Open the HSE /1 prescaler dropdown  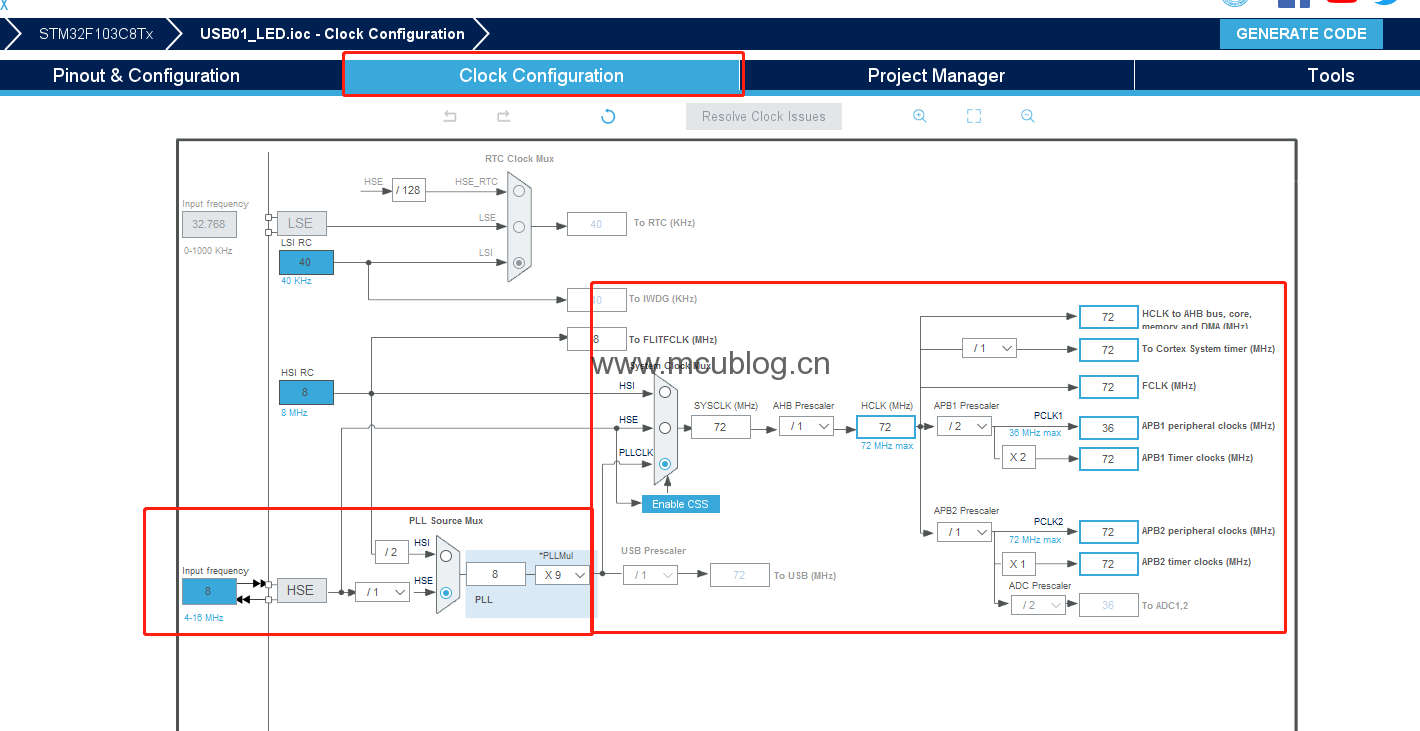(x=382, y=592)
